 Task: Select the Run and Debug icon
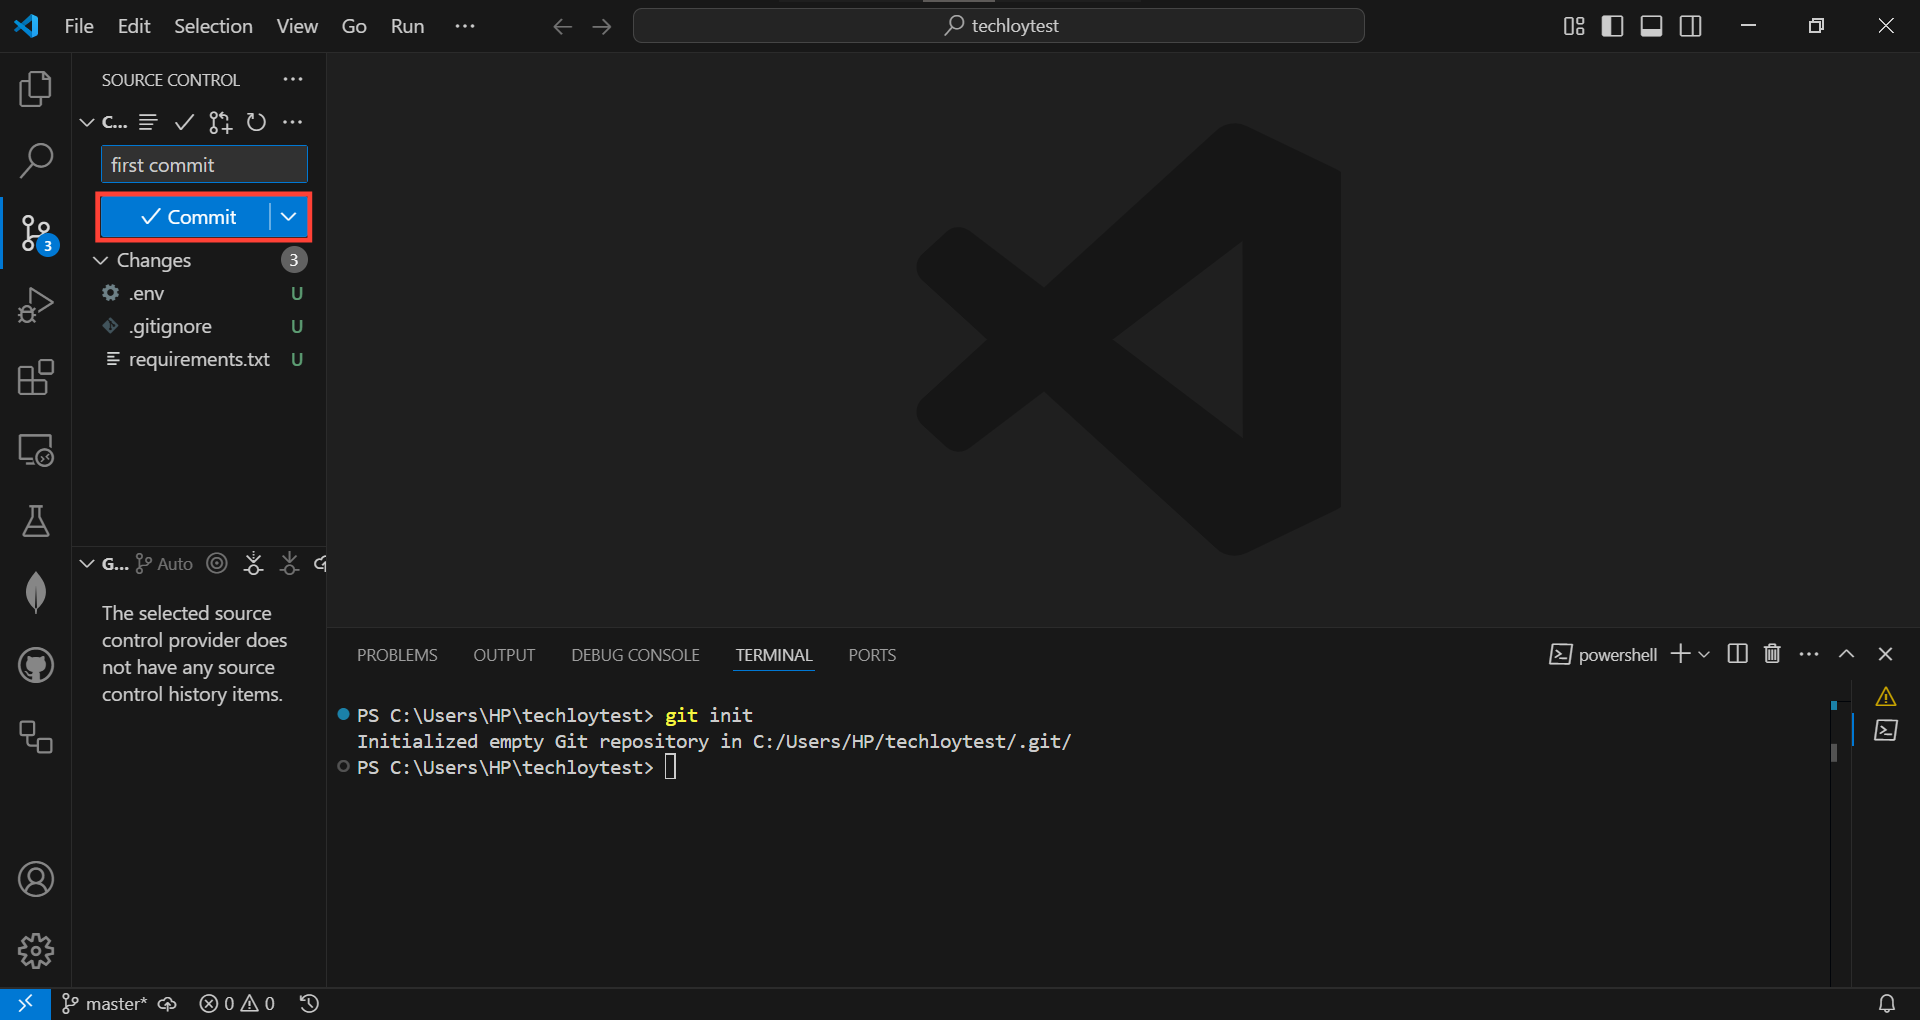(36, 305)
